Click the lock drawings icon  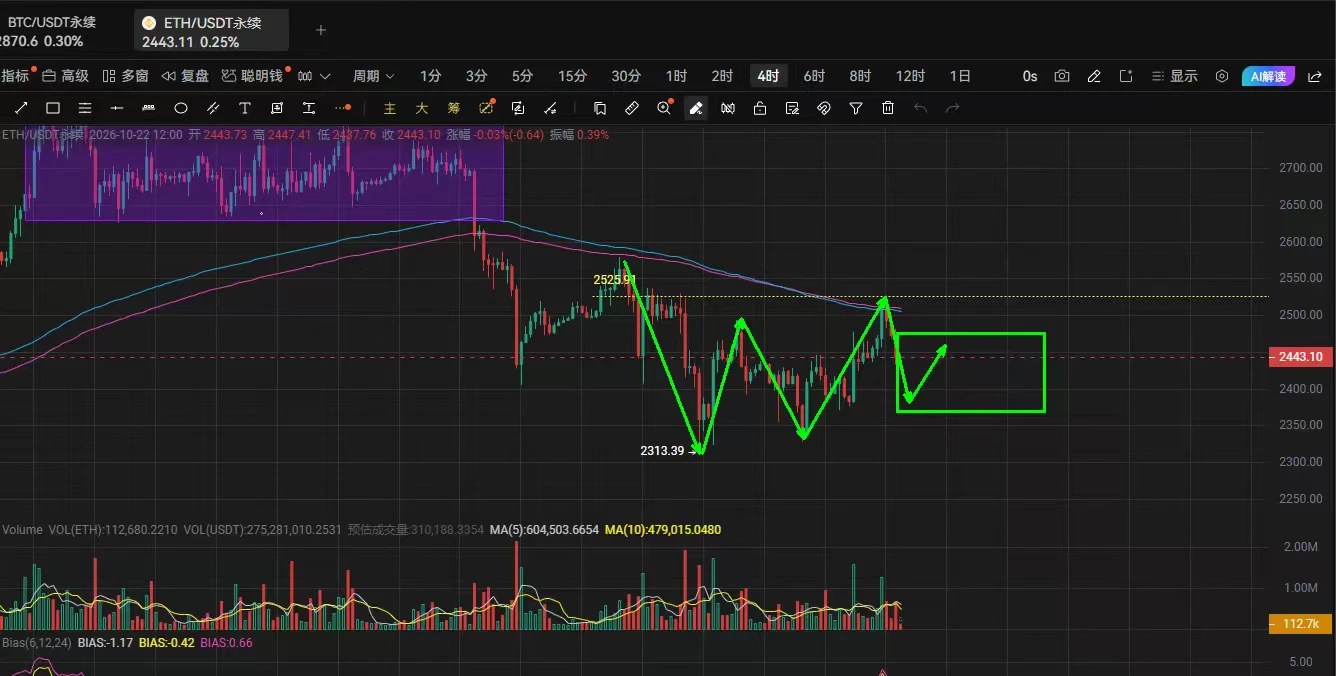click(760, 108)
